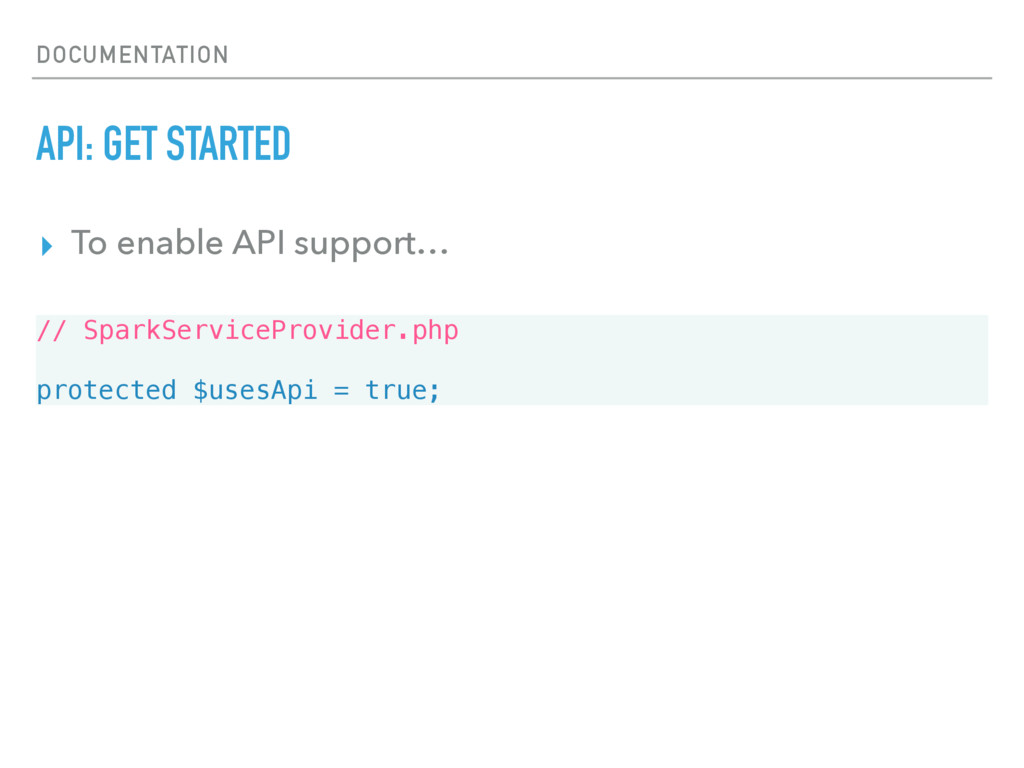Select the word enable in the bullet
1024x768 pixels.
[x=170, y=243]
